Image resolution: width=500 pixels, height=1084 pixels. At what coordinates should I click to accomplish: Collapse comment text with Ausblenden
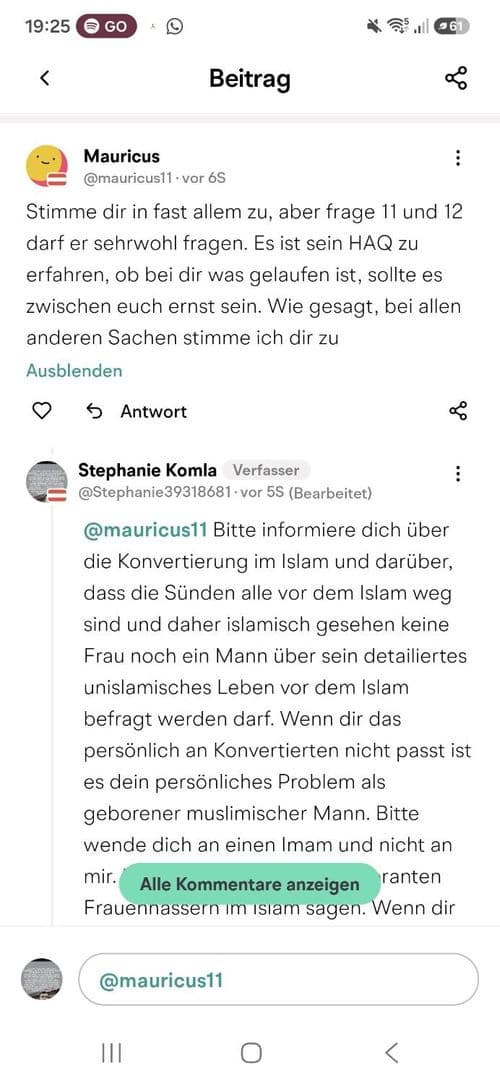pos(74,371)
